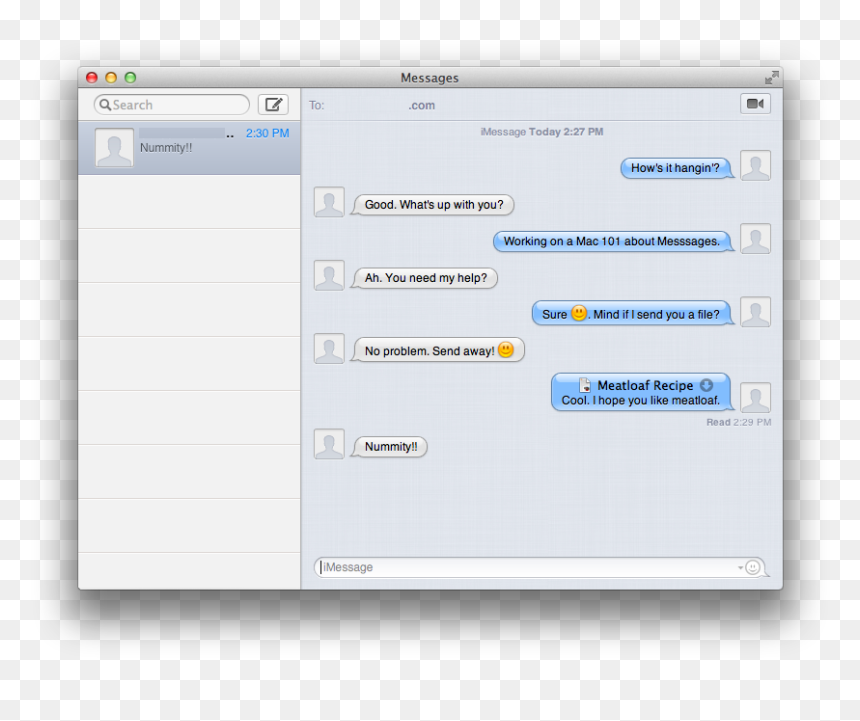Click the sidebar conversation contact avatar
Screen dimensions: 860x721
(114, 147)
